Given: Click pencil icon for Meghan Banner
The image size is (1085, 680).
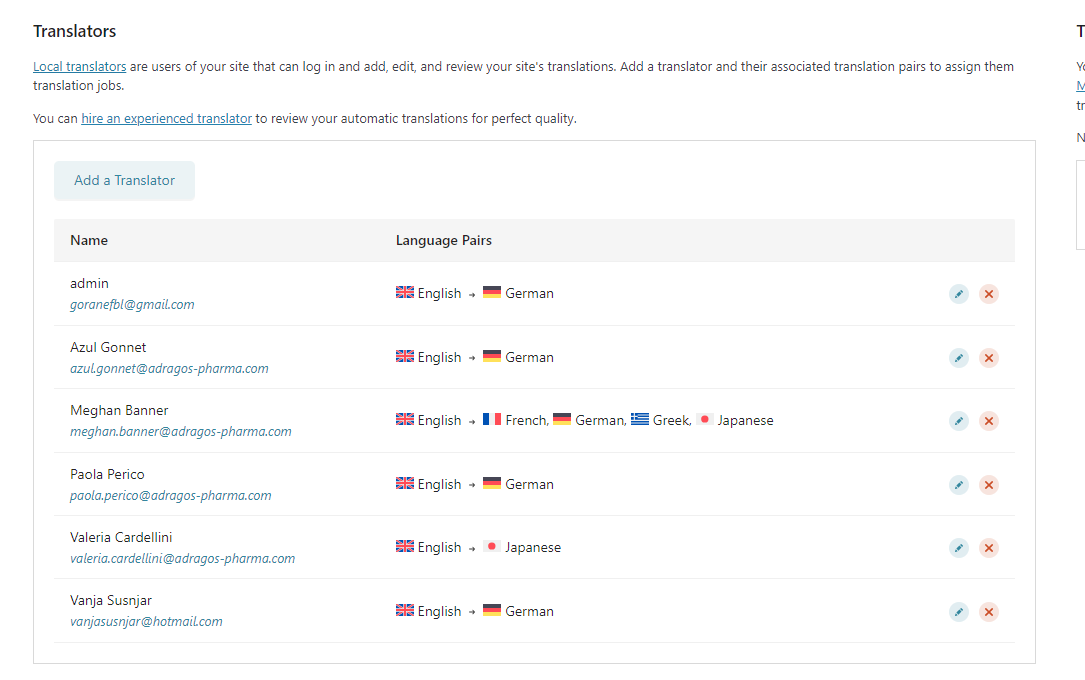Looking at the screenshot, I should coord(959,421).
